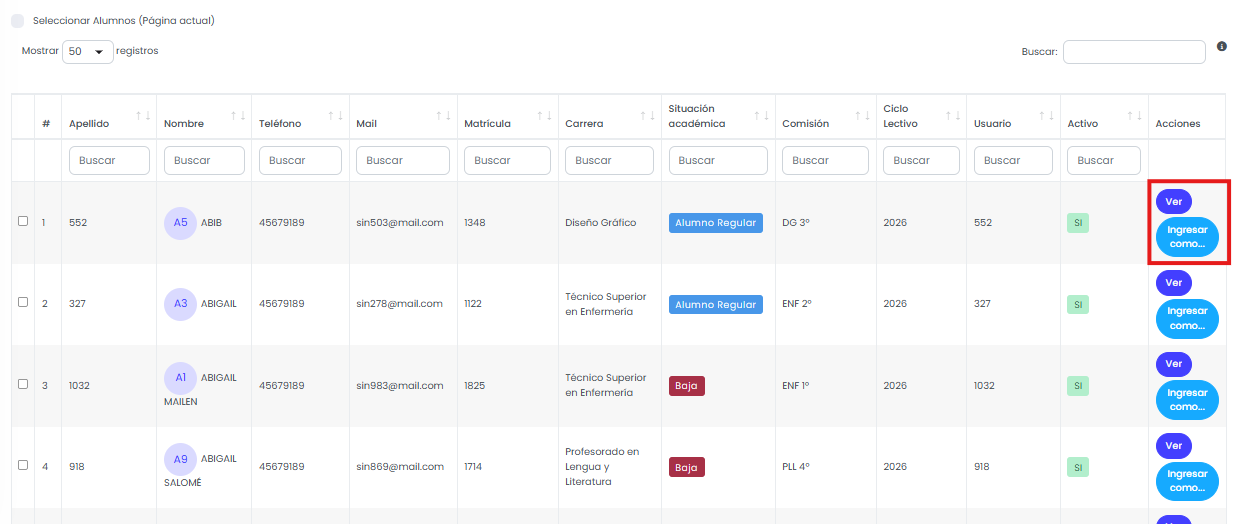Click the A5 avatar for ABIB

tap(180, 223)
